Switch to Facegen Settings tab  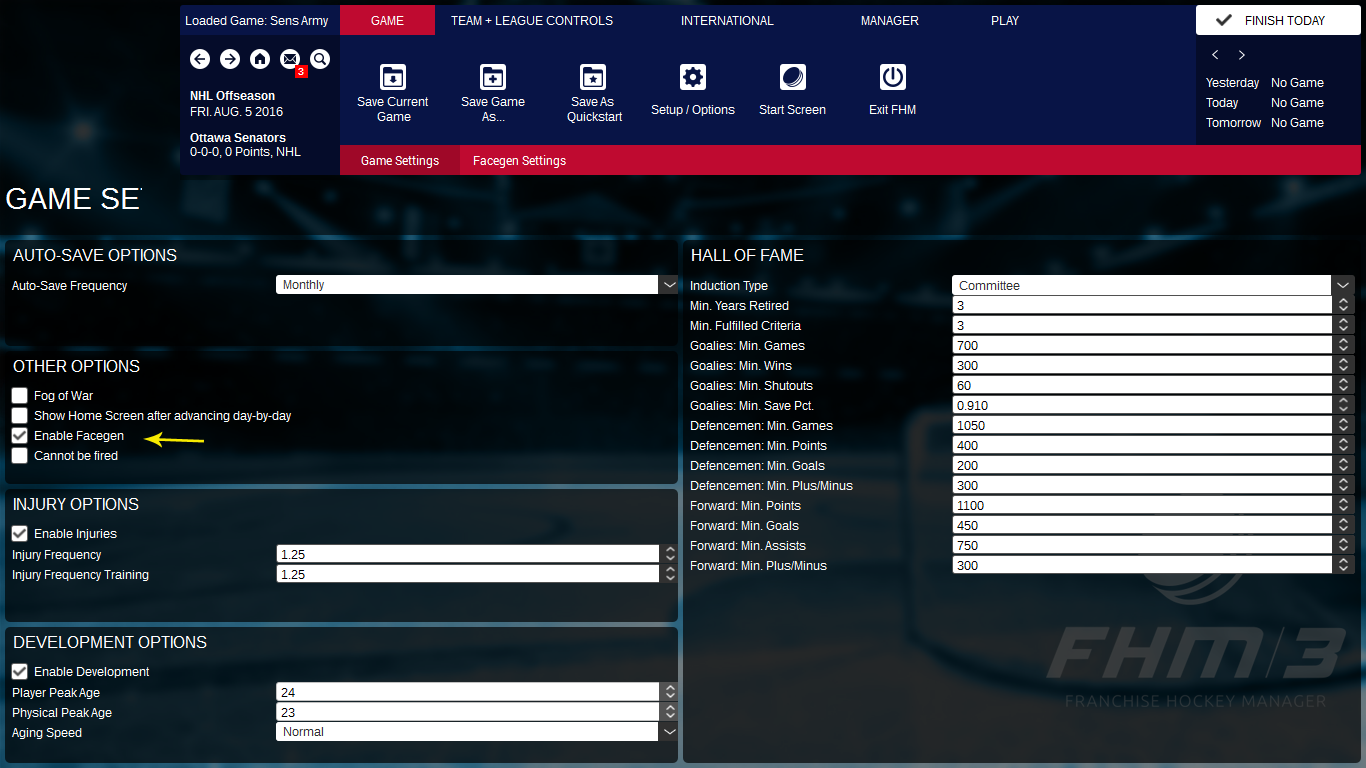click(519, 160)
